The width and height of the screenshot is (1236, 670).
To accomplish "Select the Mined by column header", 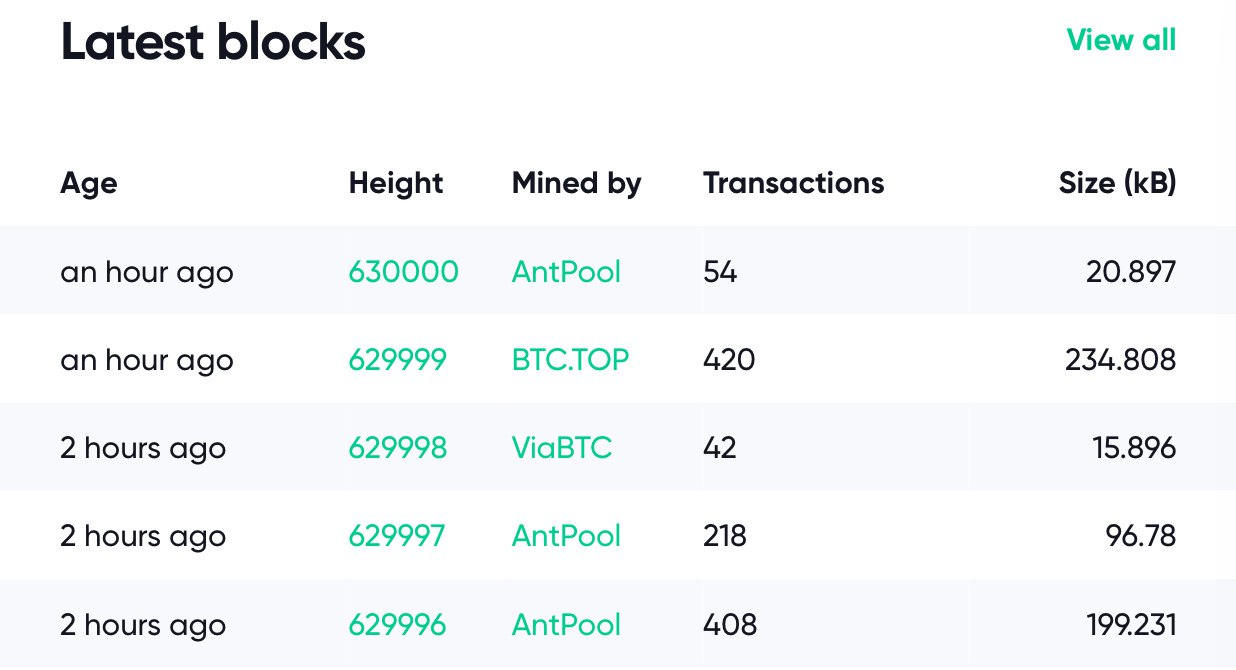I will pos(576,183).
